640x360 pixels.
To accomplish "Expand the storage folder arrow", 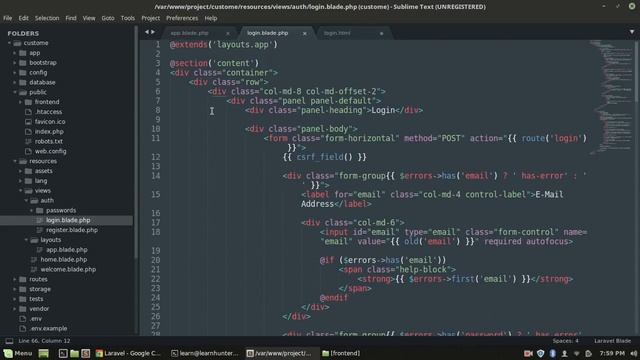I will pyautogui.click(x=15, y=289).
